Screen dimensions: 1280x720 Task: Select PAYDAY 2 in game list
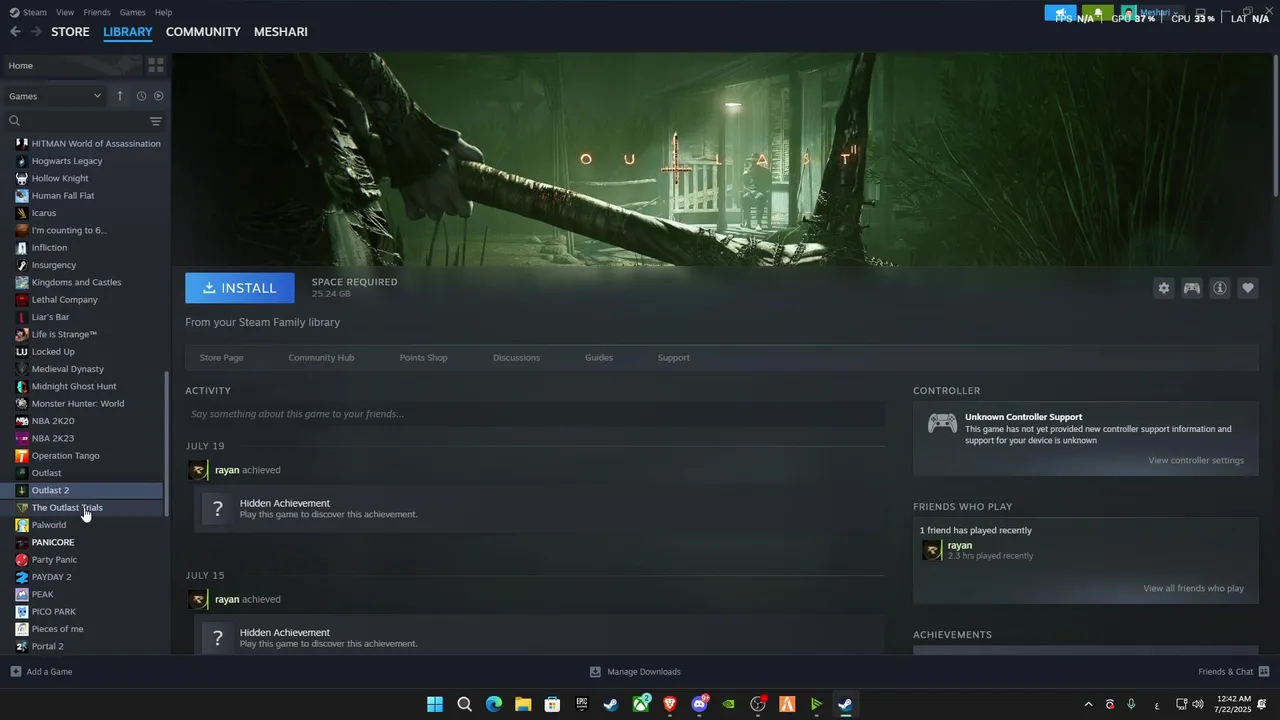pyautogui.click(x=51, y=577)
